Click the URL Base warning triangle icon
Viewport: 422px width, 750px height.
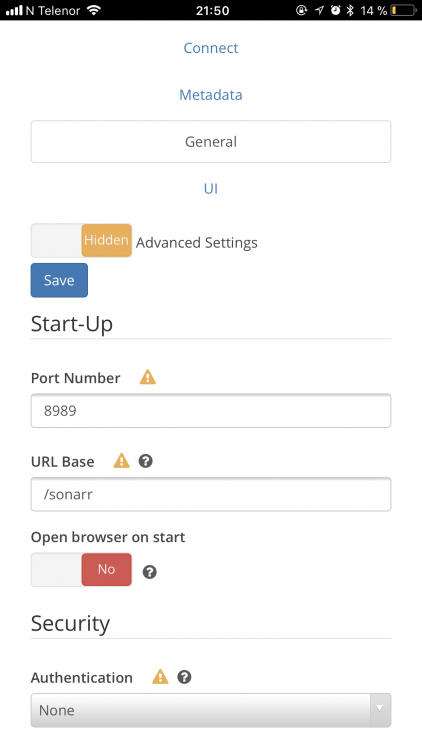(x=122, y=461)
